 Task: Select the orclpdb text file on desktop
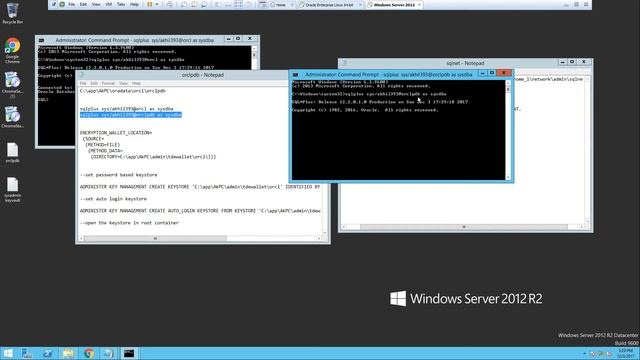(12, 153)
